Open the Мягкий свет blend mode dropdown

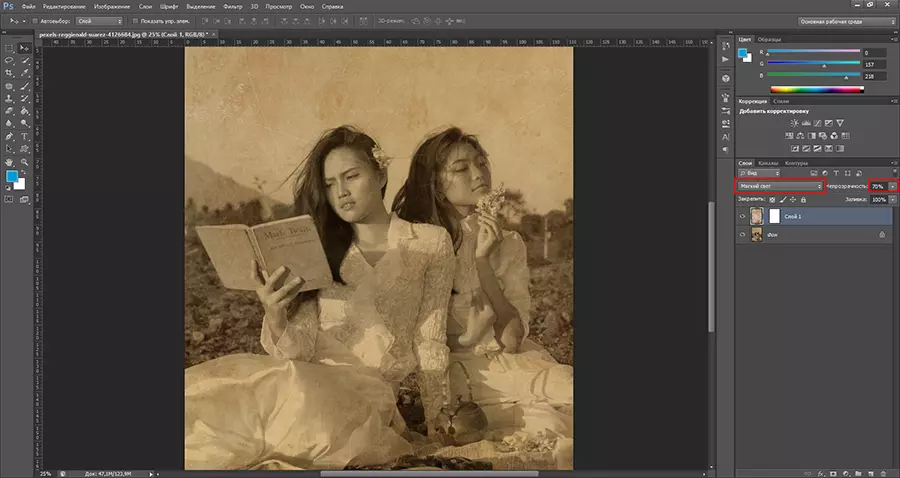click(x=779, y=186)
